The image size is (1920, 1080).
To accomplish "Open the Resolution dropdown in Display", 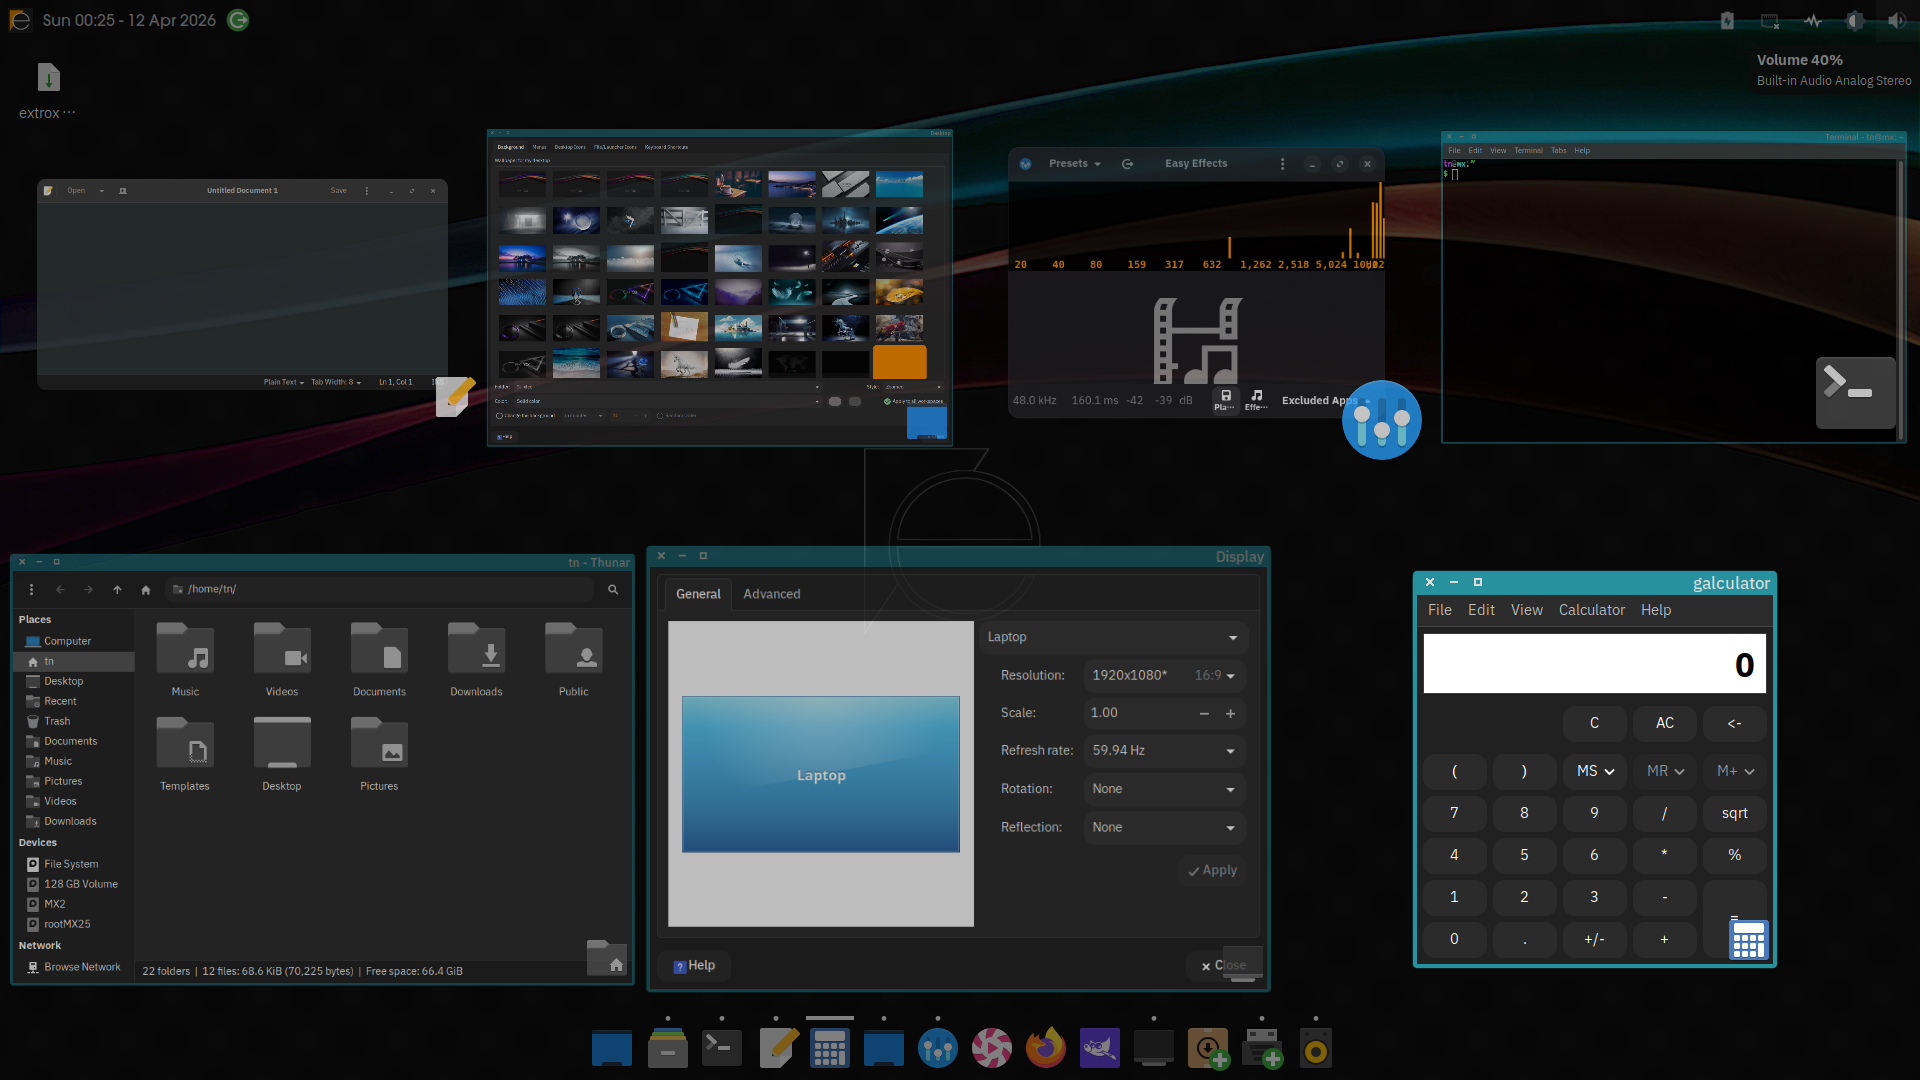I will coord(1164,676).
